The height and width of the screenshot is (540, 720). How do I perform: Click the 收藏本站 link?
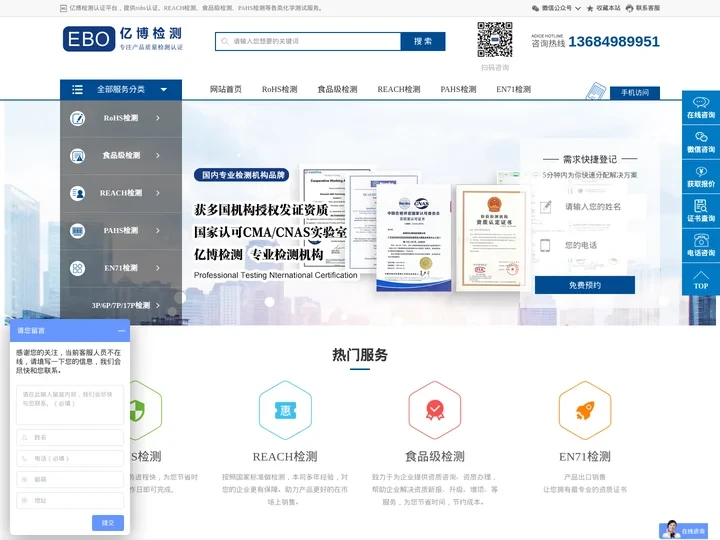click(x=608, y=8)
